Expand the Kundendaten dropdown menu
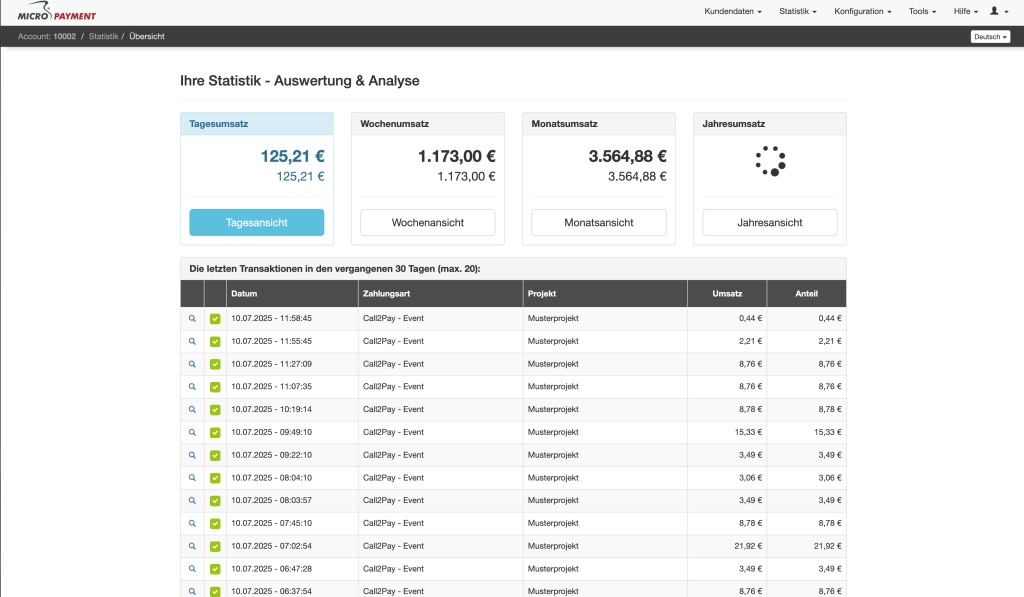 (733, 12)
